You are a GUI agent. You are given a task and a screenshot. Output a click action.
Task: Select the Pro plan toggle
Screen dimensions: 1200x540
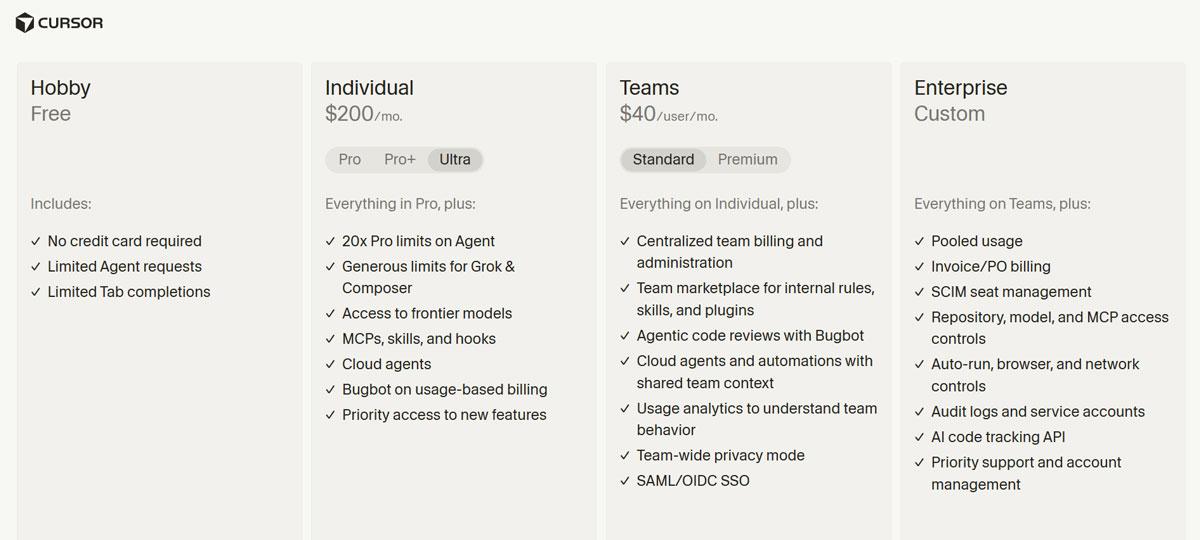click(350, 159)
